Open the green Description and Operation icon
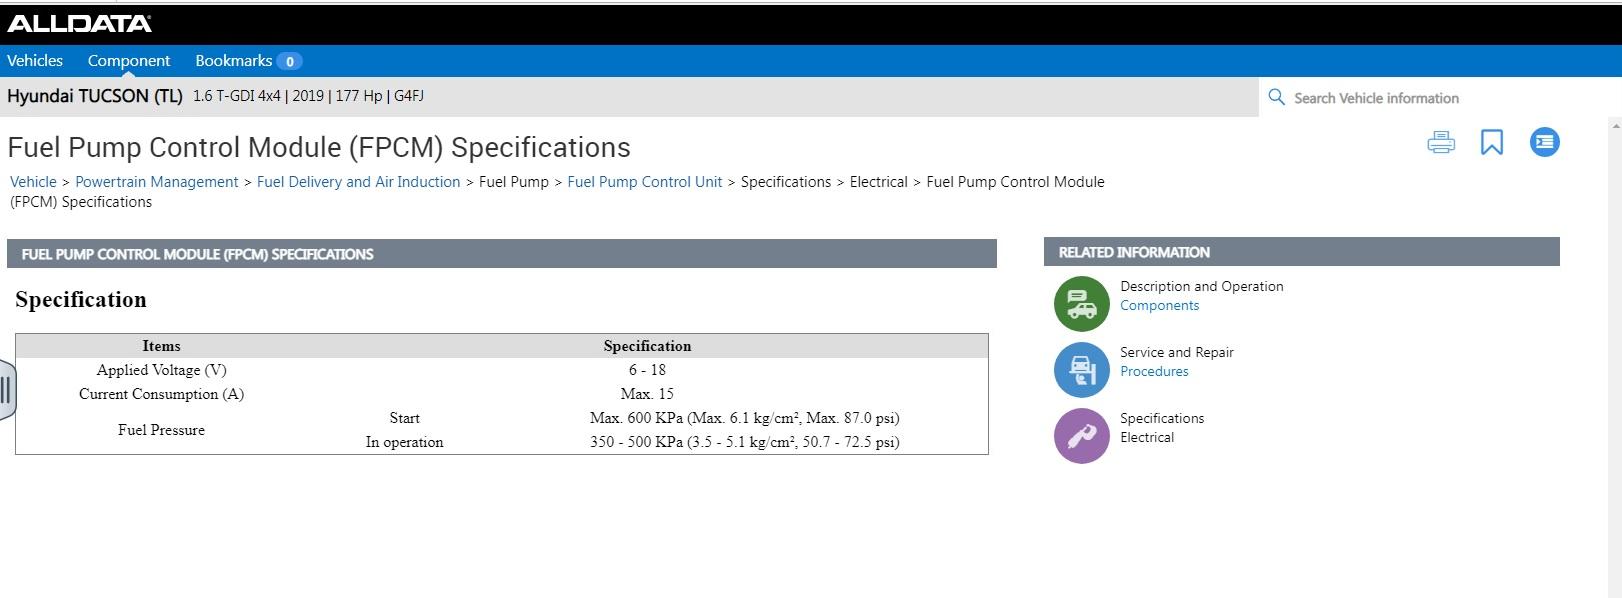 coord(1081,303)
